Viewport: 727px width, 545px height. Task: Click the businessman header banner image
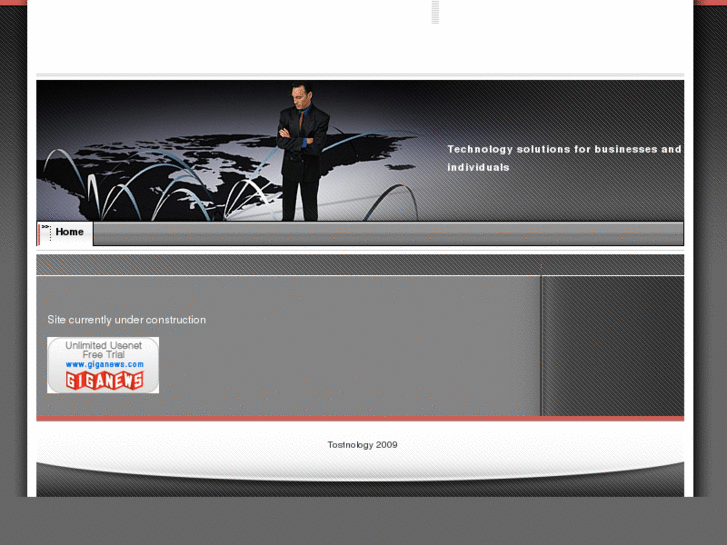pyautogui.click(x=360, y=151)
